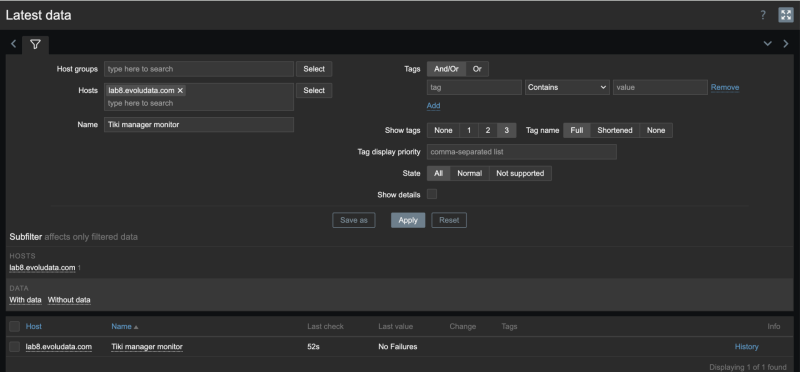Click the filter funnel tab icon
The image size is (800, 372).
pos(35,45)
